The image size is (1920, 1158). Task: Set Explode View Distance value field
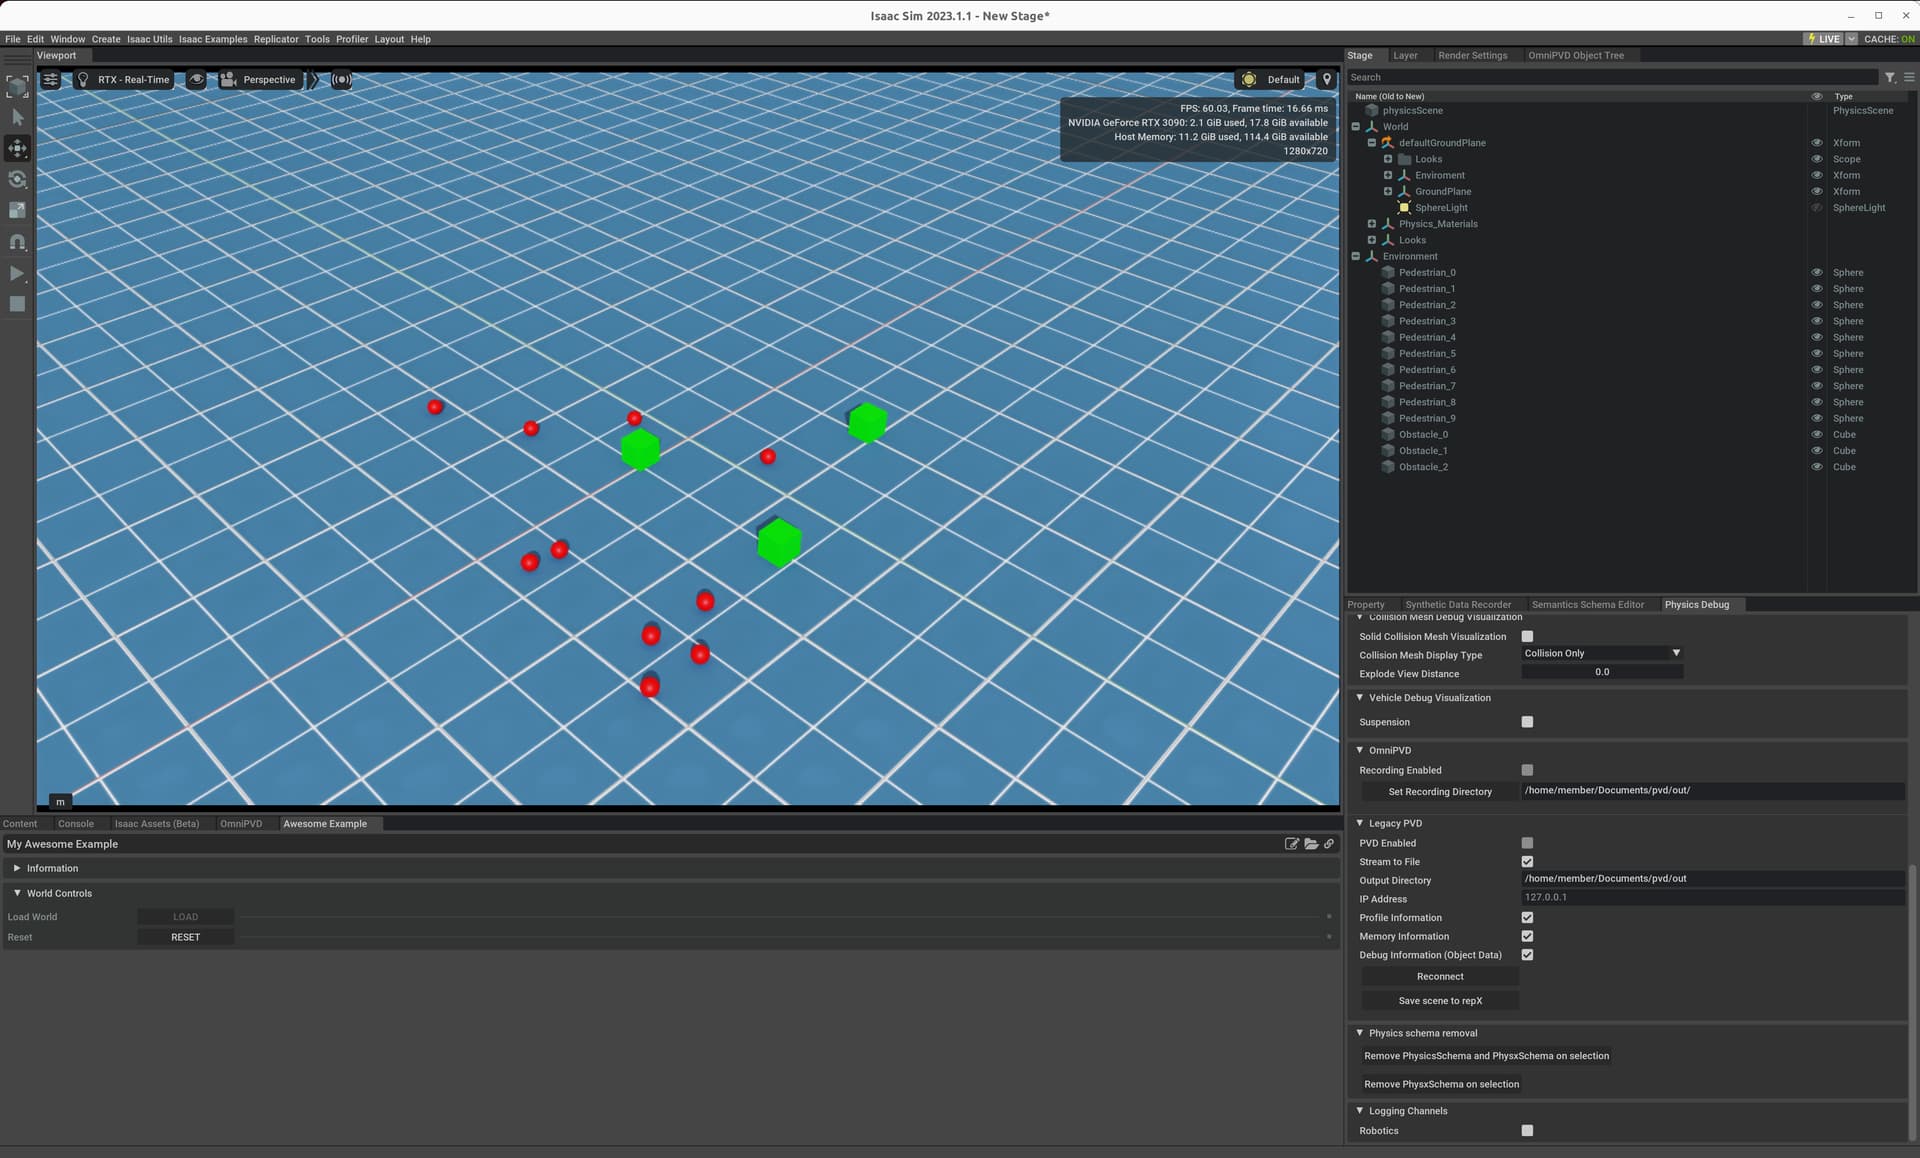[x=1601, y=672]
